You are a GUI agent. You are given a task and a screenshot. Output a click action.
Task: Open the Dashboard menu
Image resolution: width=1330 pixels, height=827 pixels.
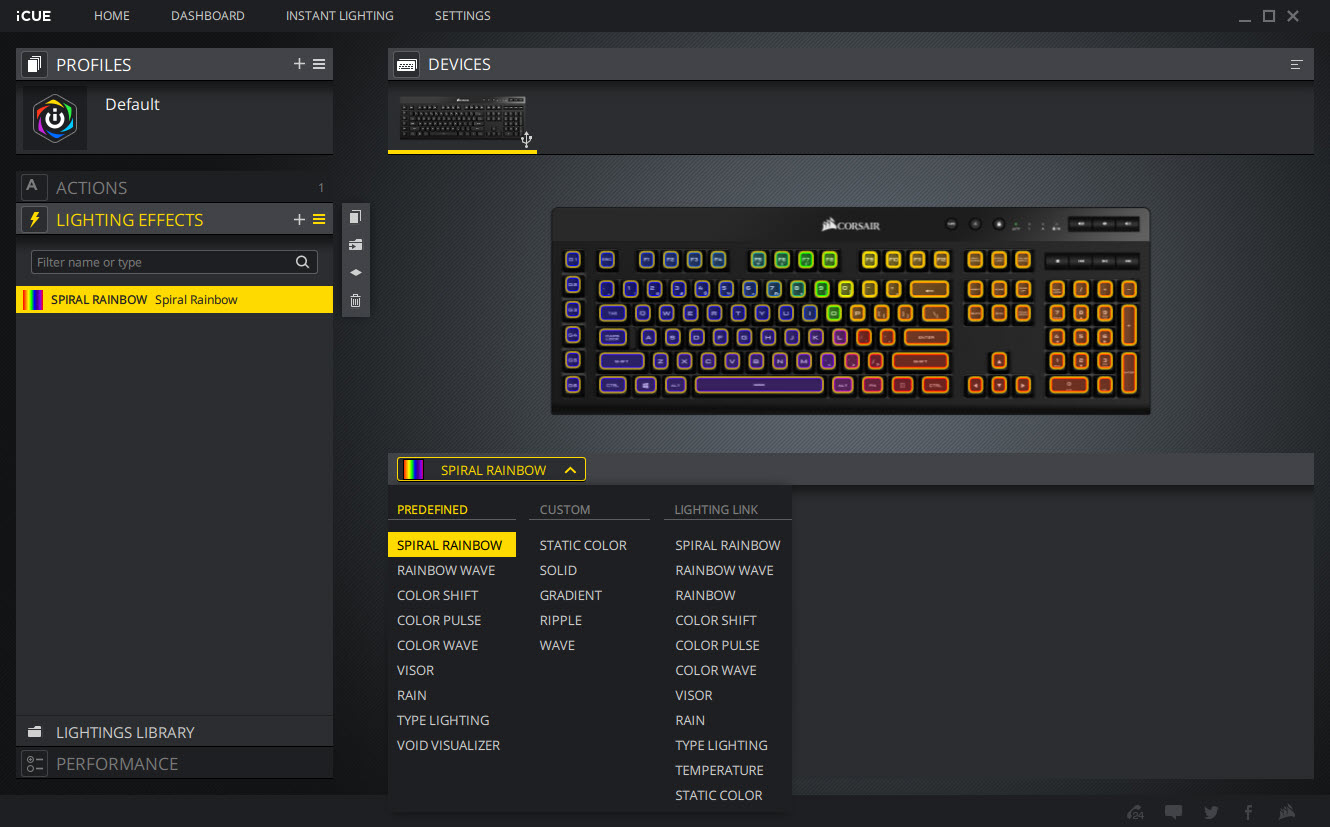[x=208, y=16]
